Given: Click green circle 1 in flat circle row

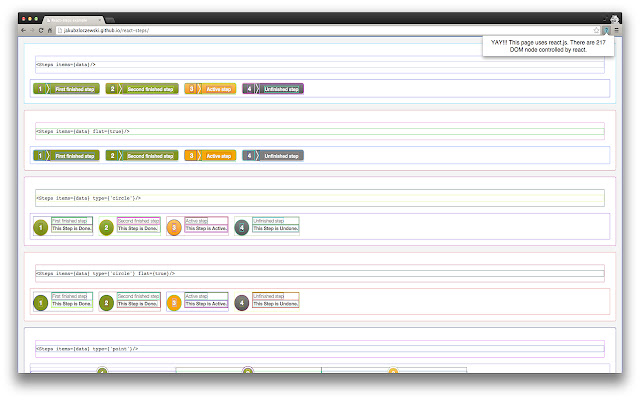Looking at the screenshot, I should click(40, 303).
